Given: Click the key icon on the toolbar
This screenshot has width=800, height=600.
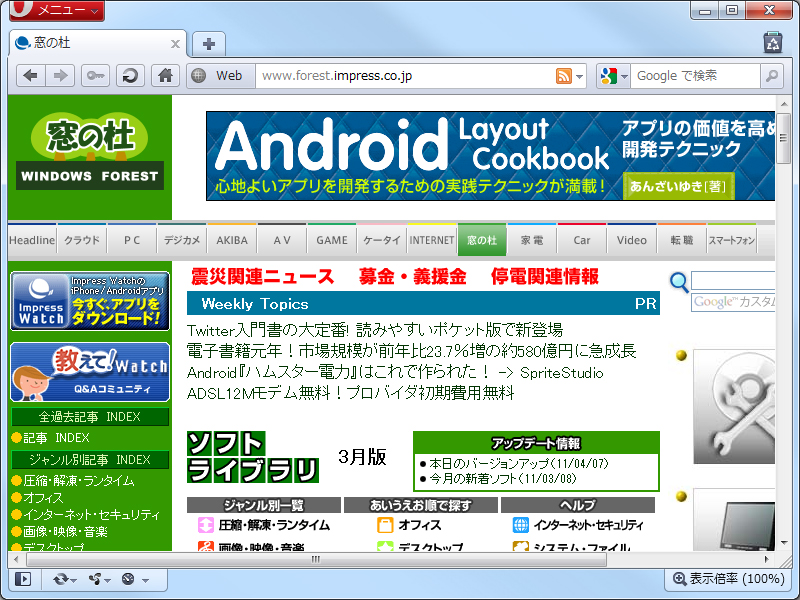Looking at the screenshot, I should click(95, 76).
